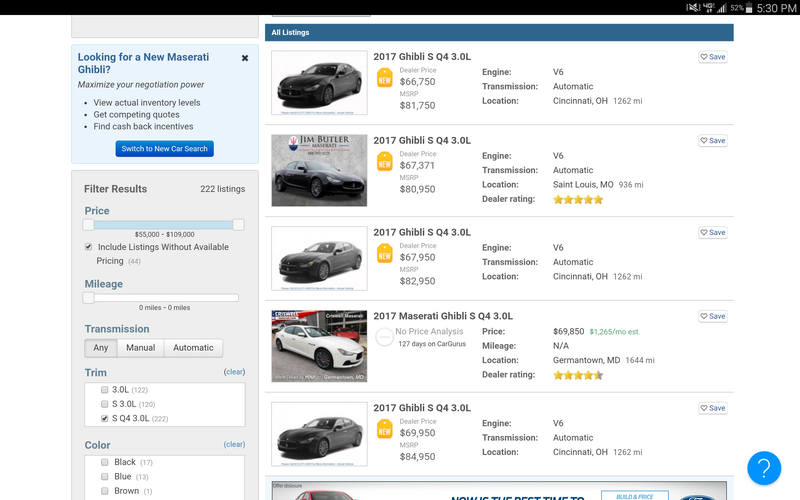Viewport: 800px width, 500px height.
Task: Close the New Maserati Ghibli promo box
Action: point(245,58)
